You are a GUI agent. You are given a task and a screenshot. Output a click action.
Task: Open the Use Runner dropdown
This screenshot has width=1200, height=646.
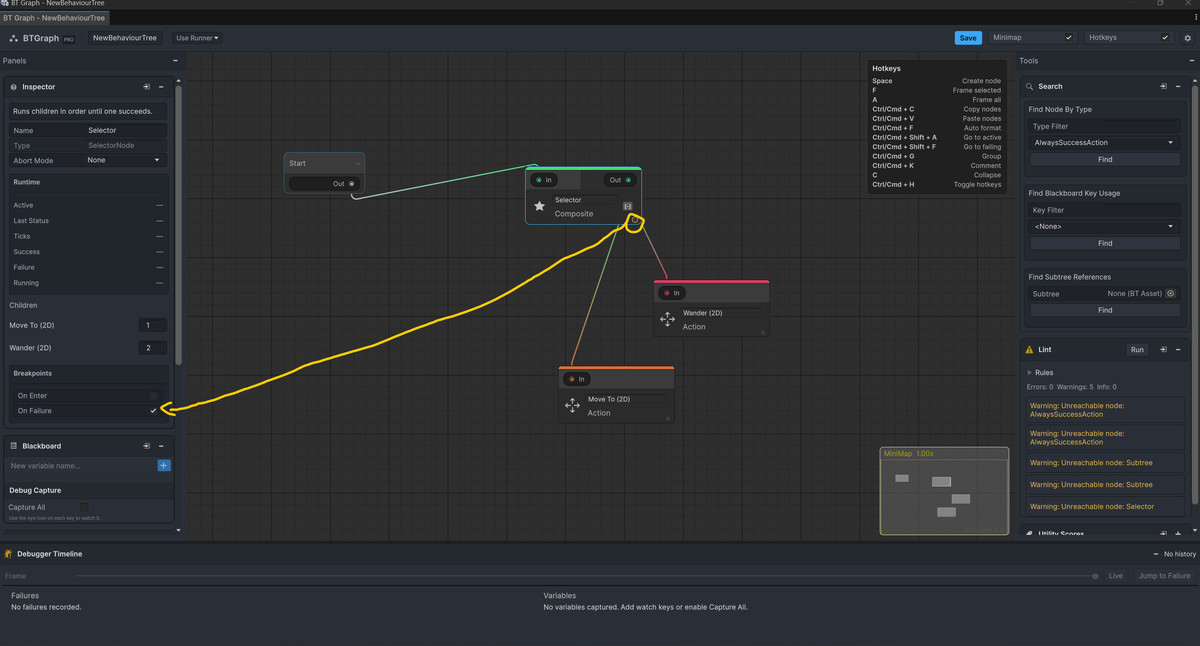point(198,38)
